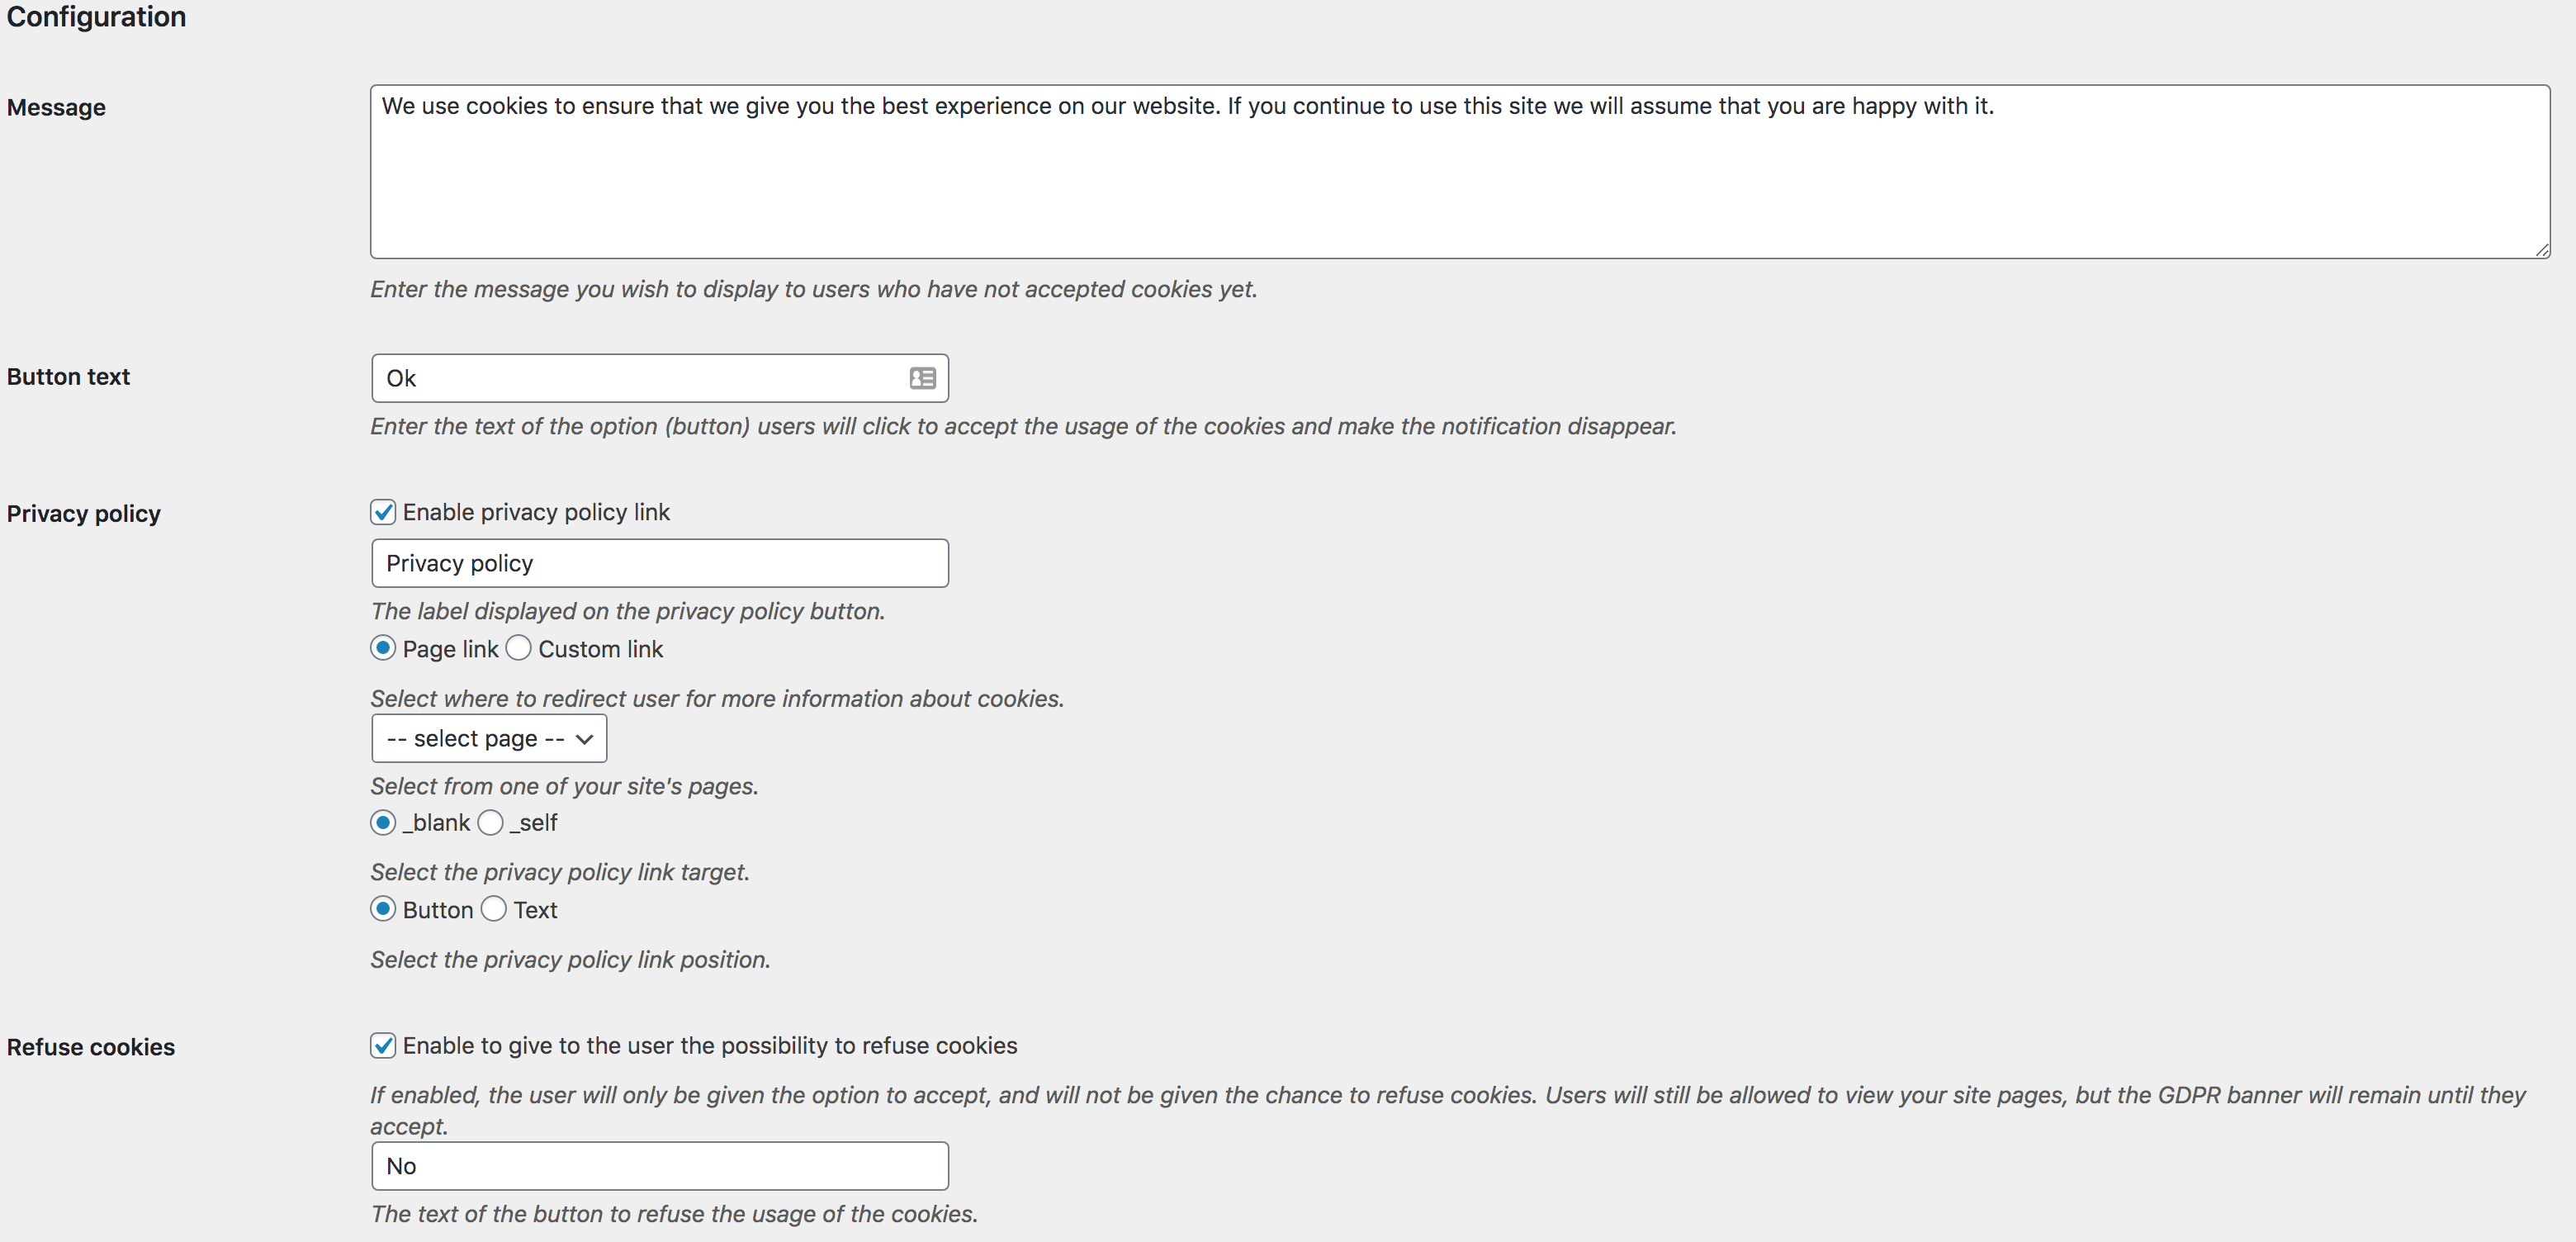Click the Button text field label
The width and height of the screenshot is (2576, 1242).
(68, 377)
